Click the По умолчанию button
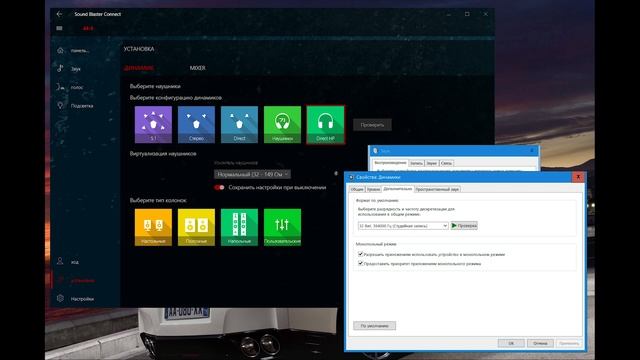The width and height of the screenshot is (640, 360). (x=374, y=326)
